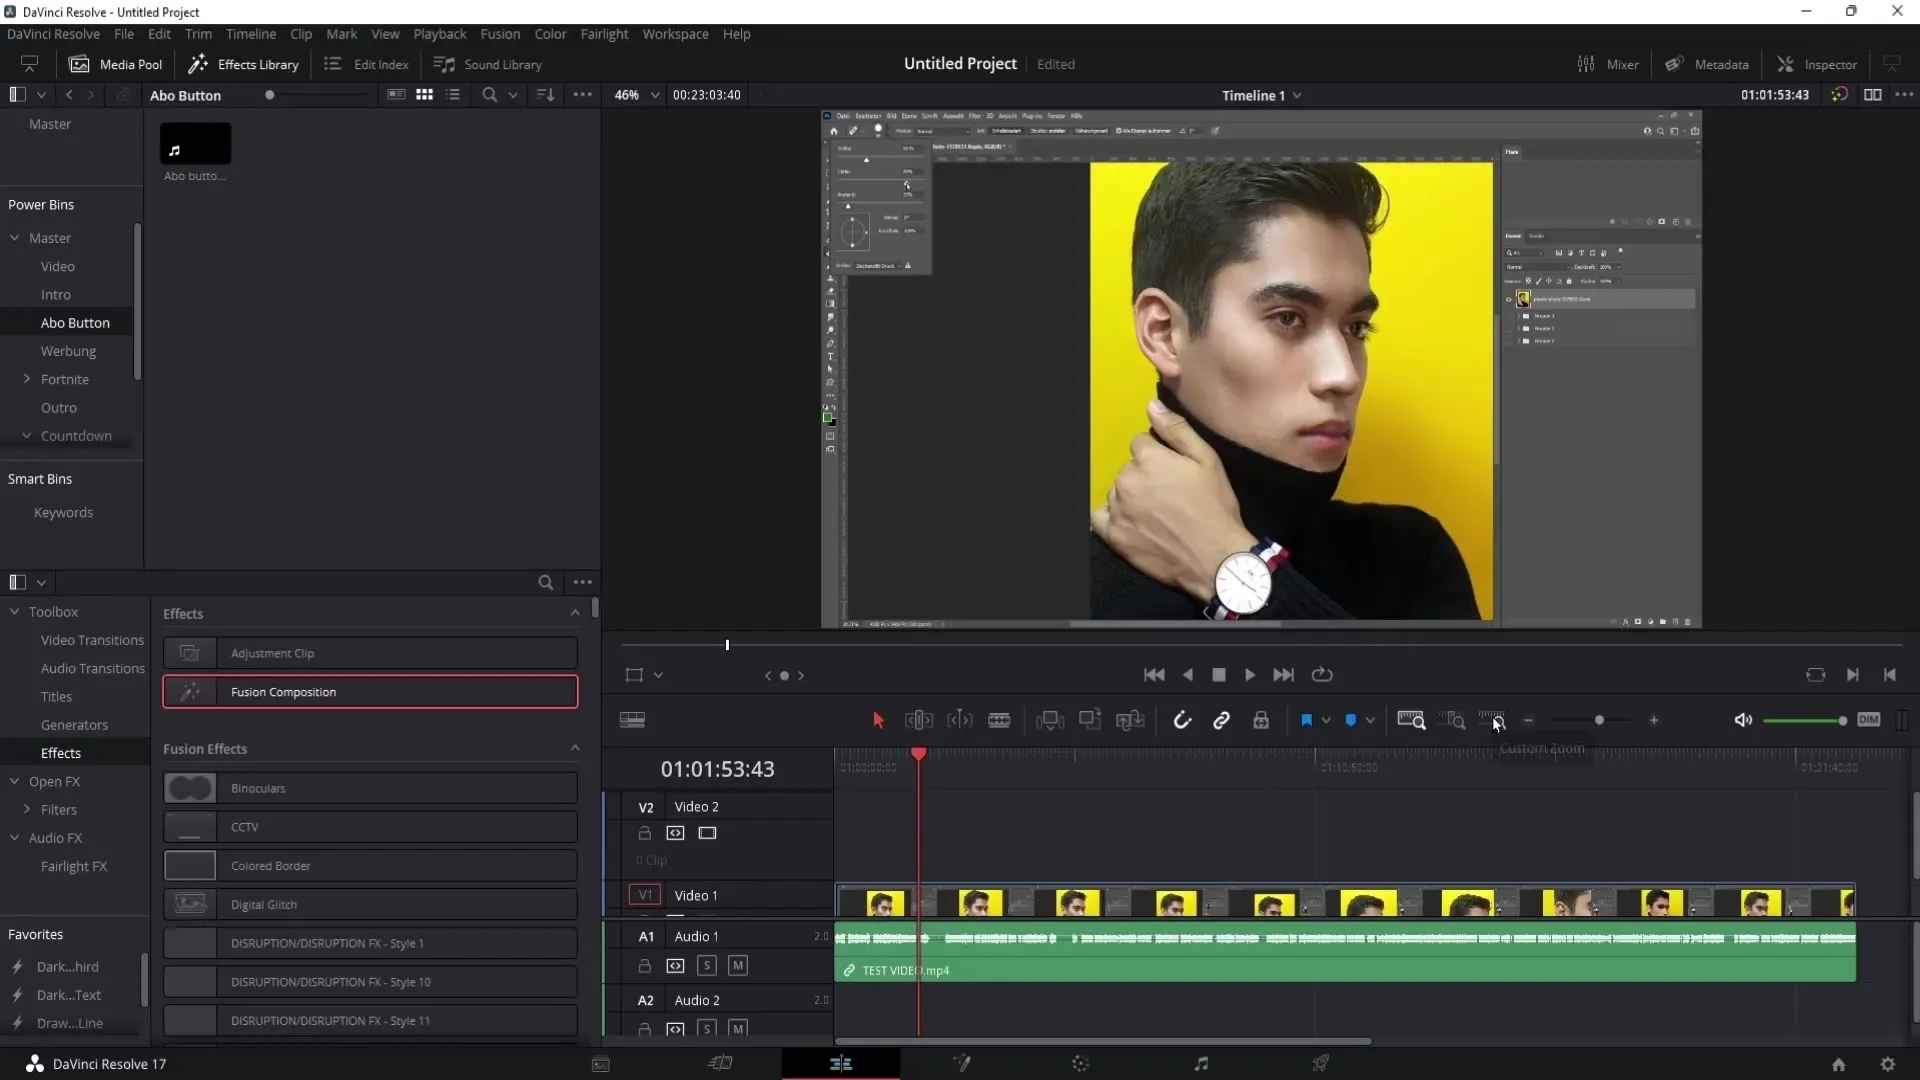Click the Fusion Composition effect icon

click(189, 692)
